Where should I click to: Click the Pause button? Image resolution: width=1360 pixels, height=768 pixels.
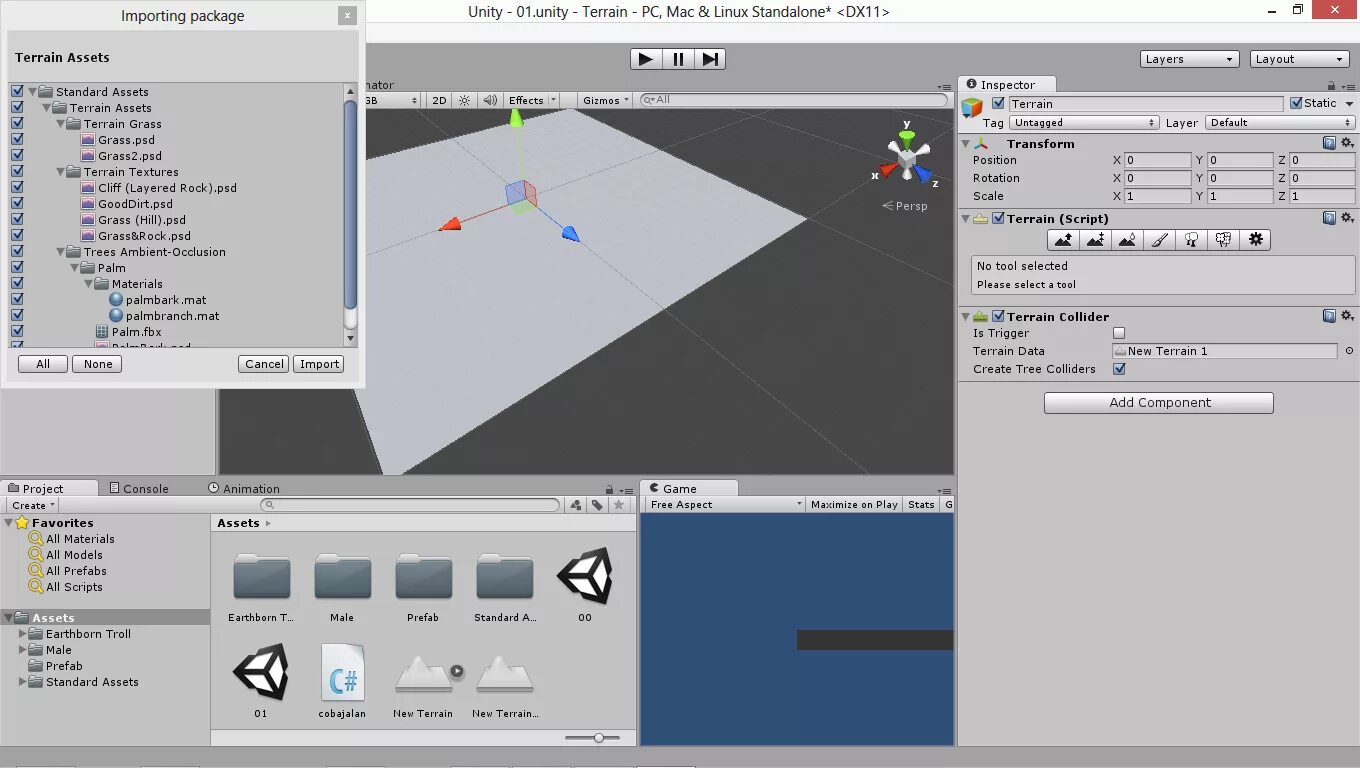click(x=678, y=59)
